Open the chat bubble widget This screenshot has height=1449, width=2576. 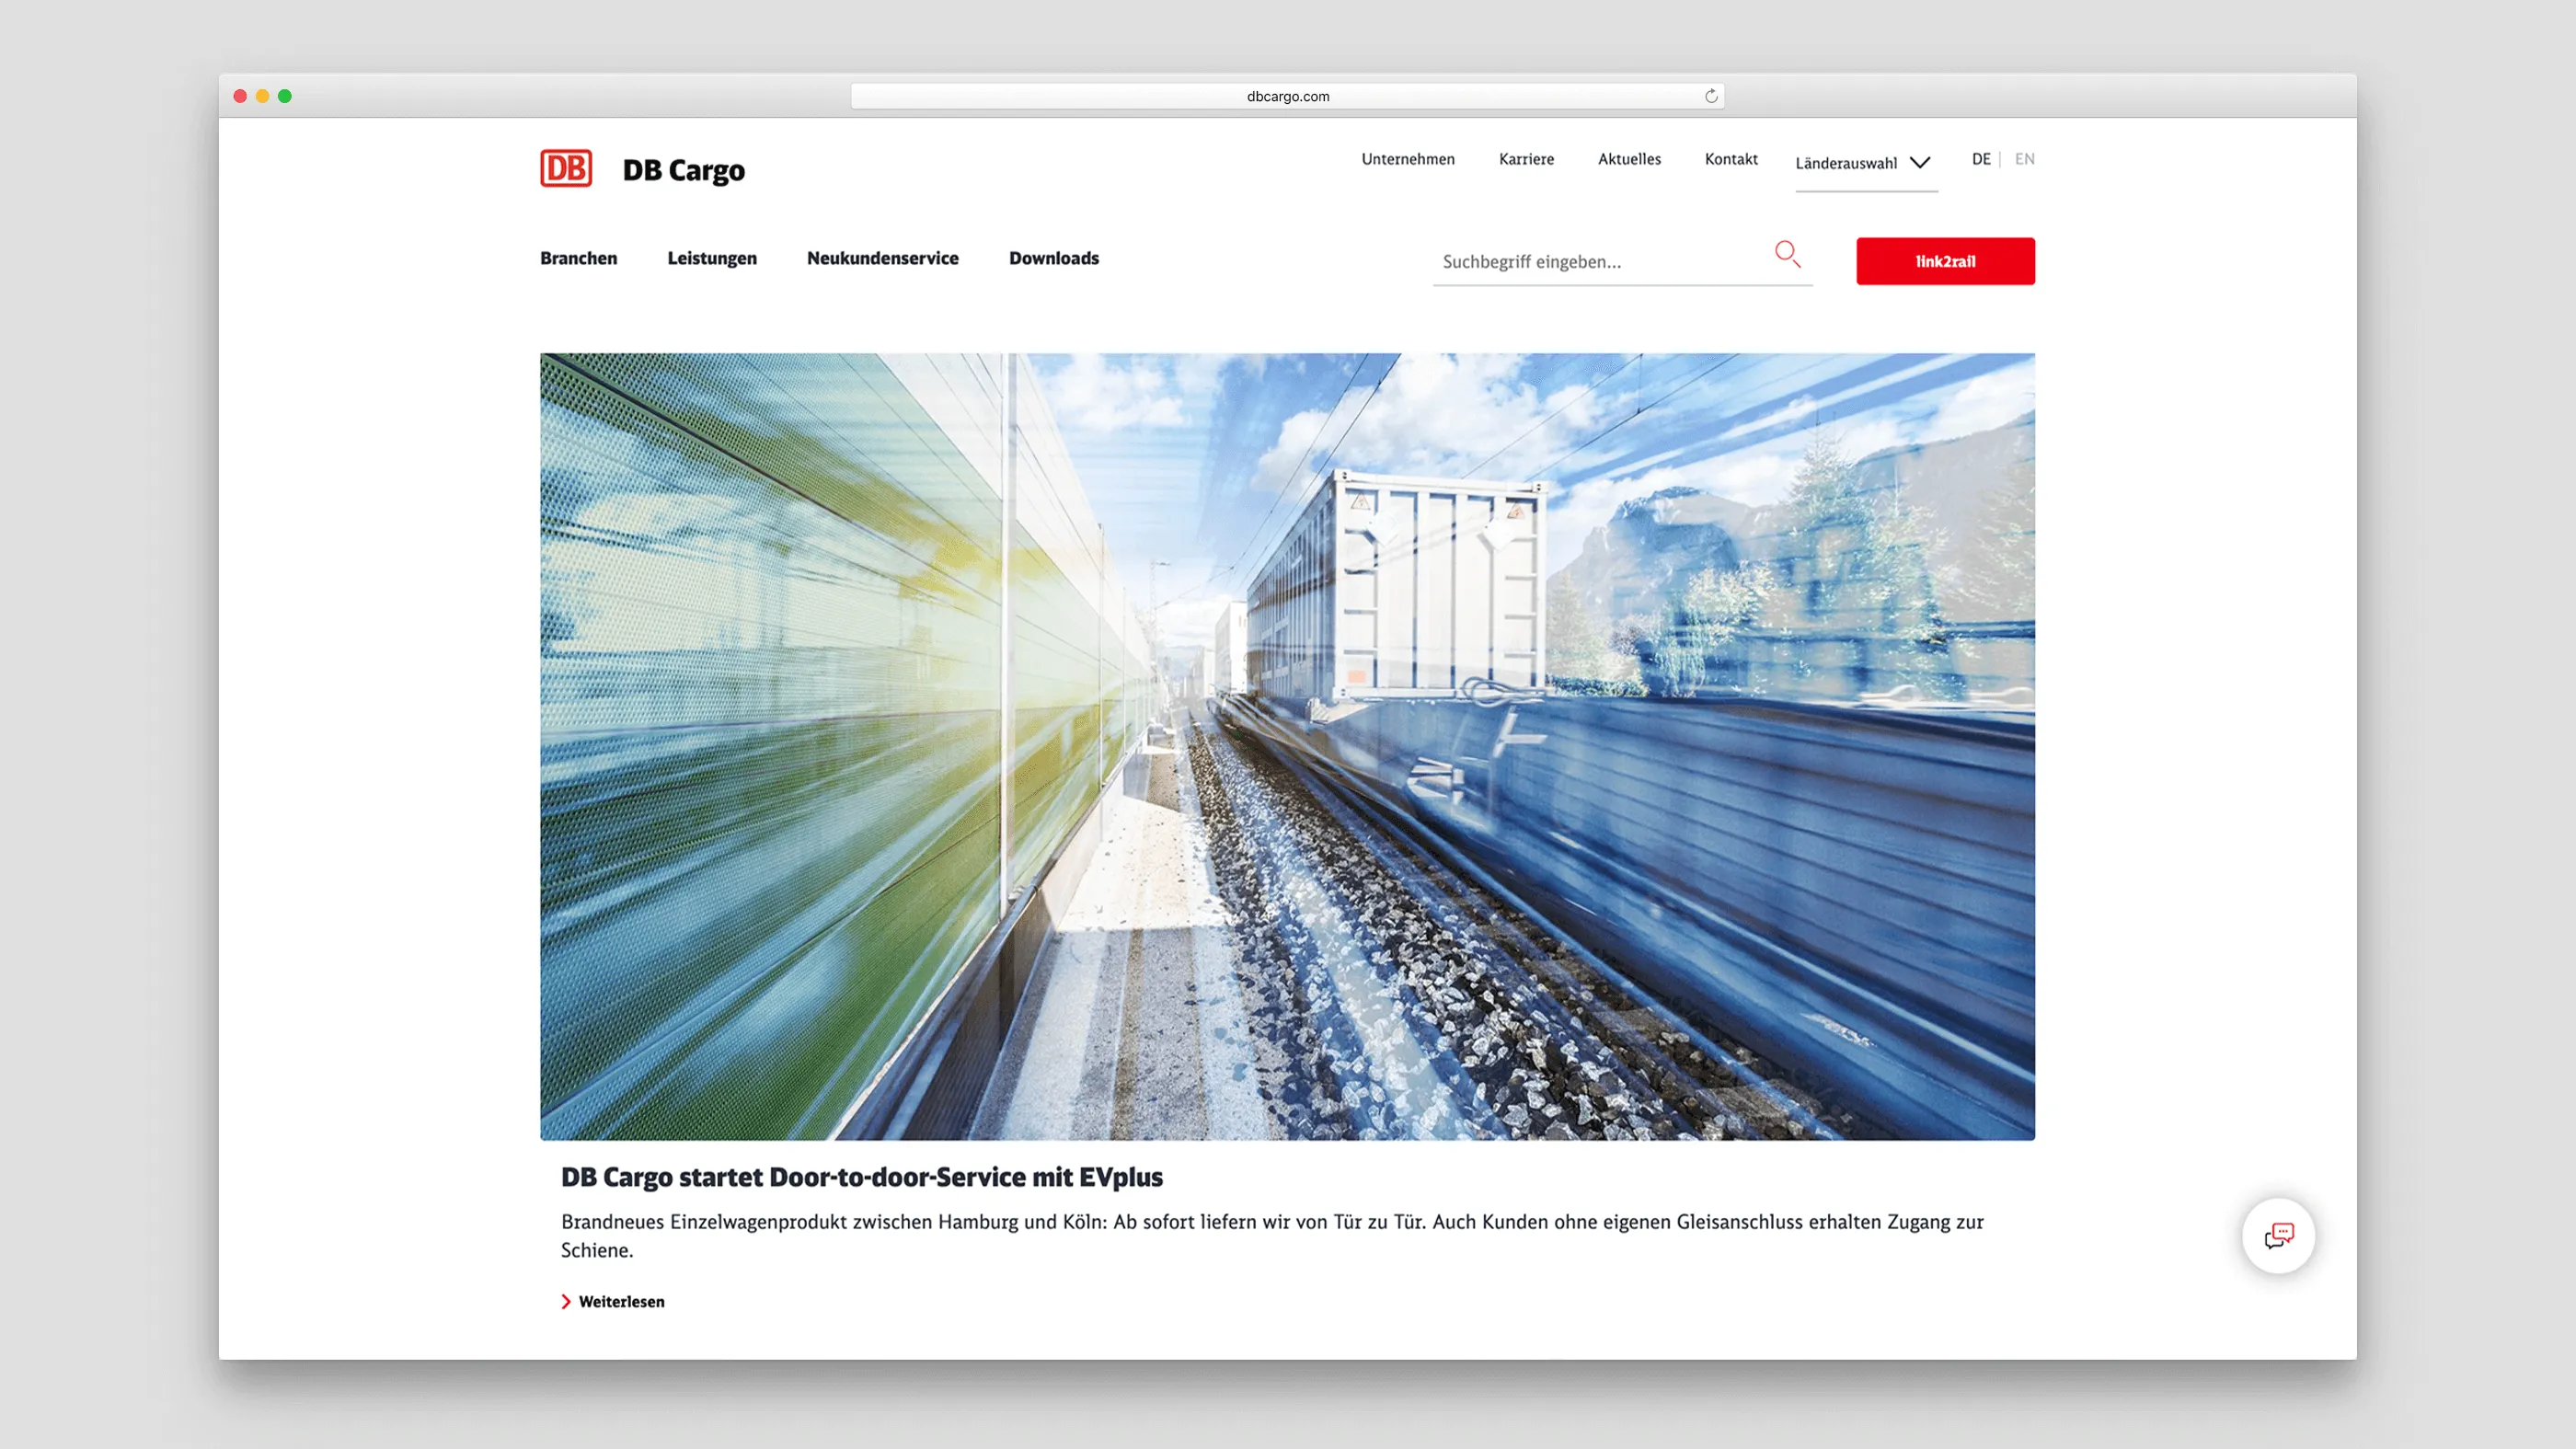tap(2279, 1236)
